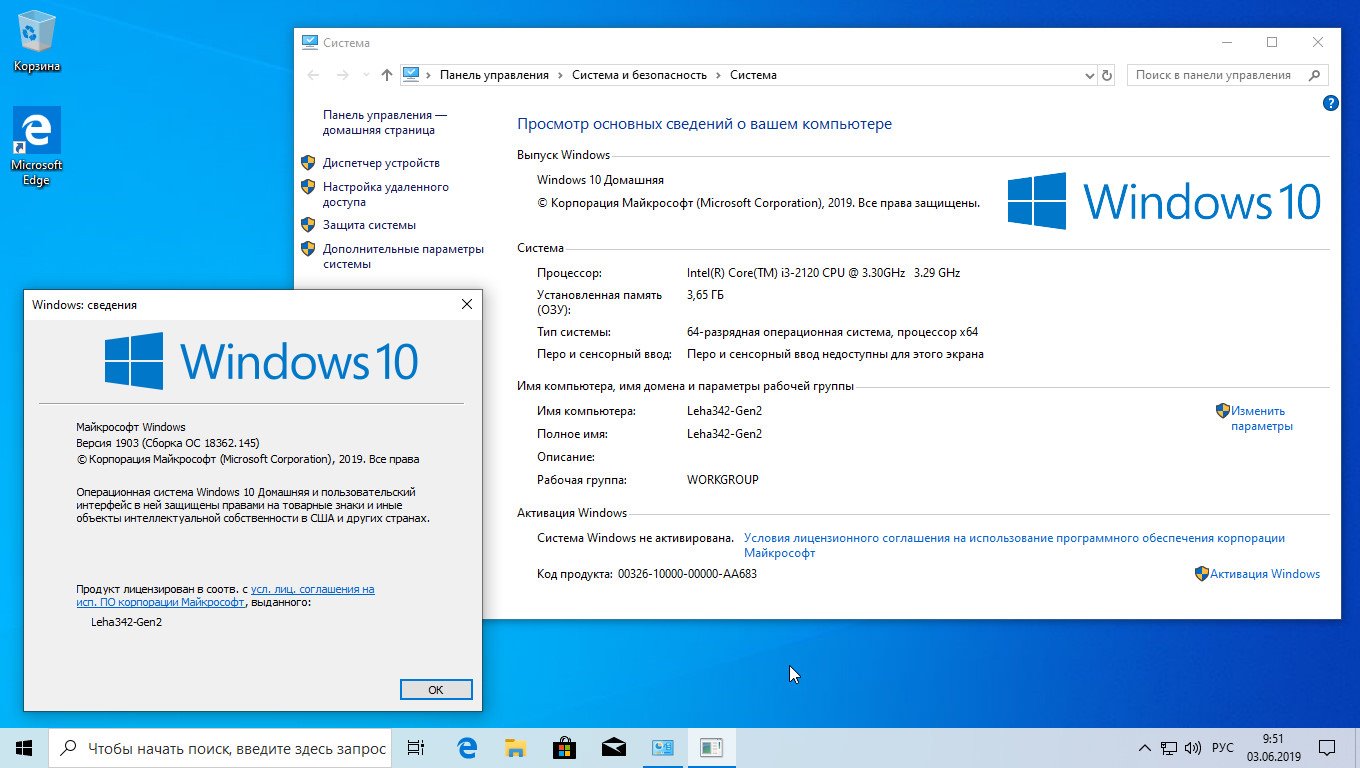Open the blue help question mark
The height and width of the screenshot is (768, 1360).
1330,102
